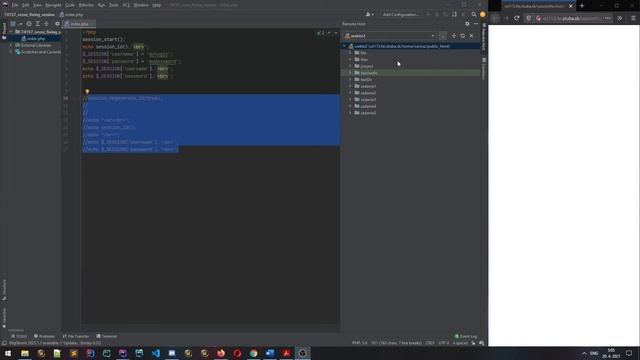Select the zadanie3 remote folder
This screenshot has height=360, width=640.
click(368, 100)
